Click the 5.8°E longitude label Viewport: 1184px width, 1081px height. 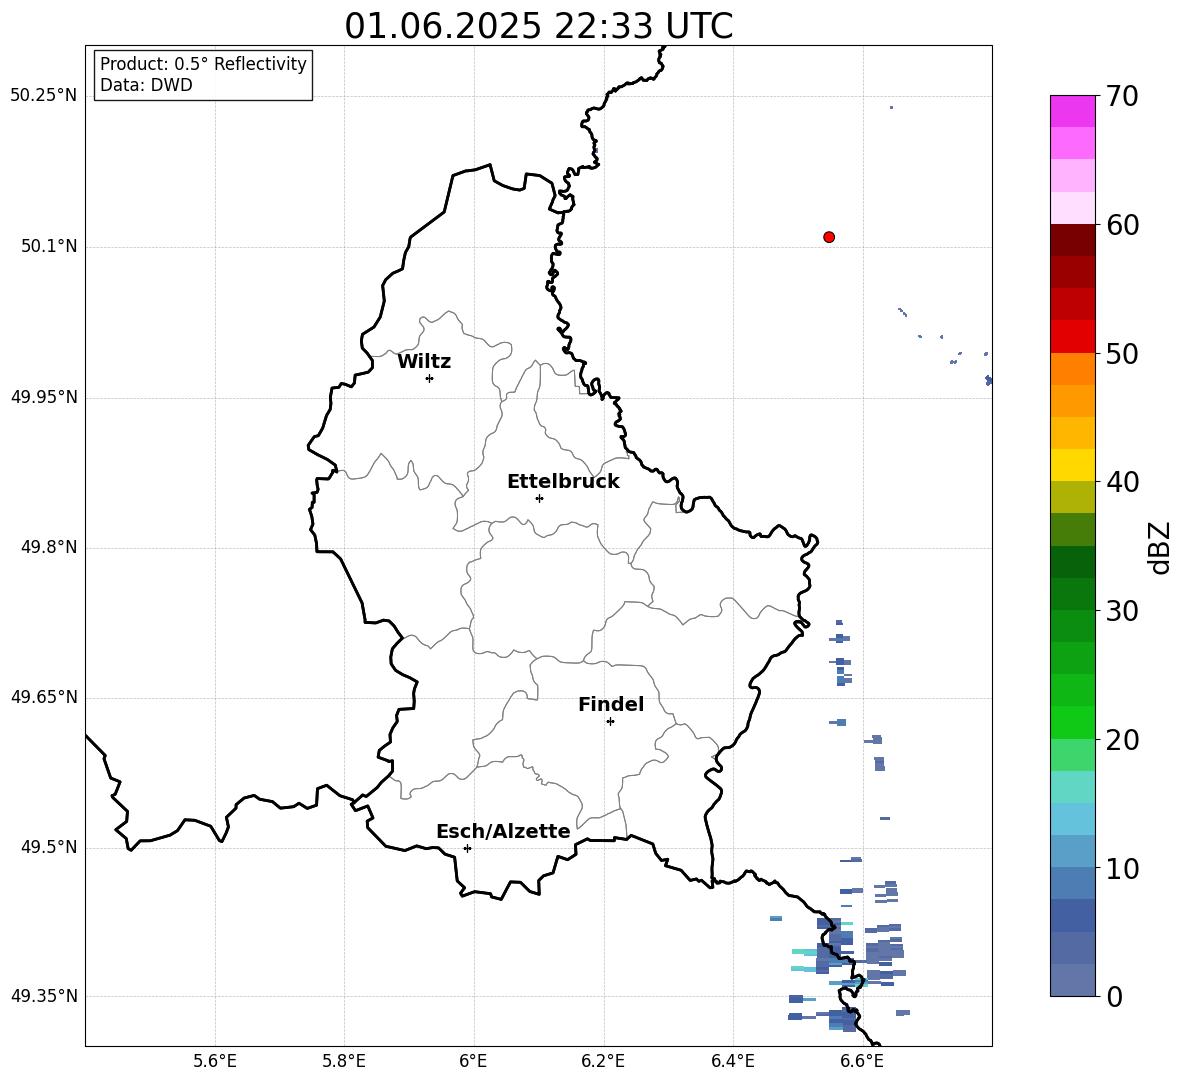point(344,1061)
